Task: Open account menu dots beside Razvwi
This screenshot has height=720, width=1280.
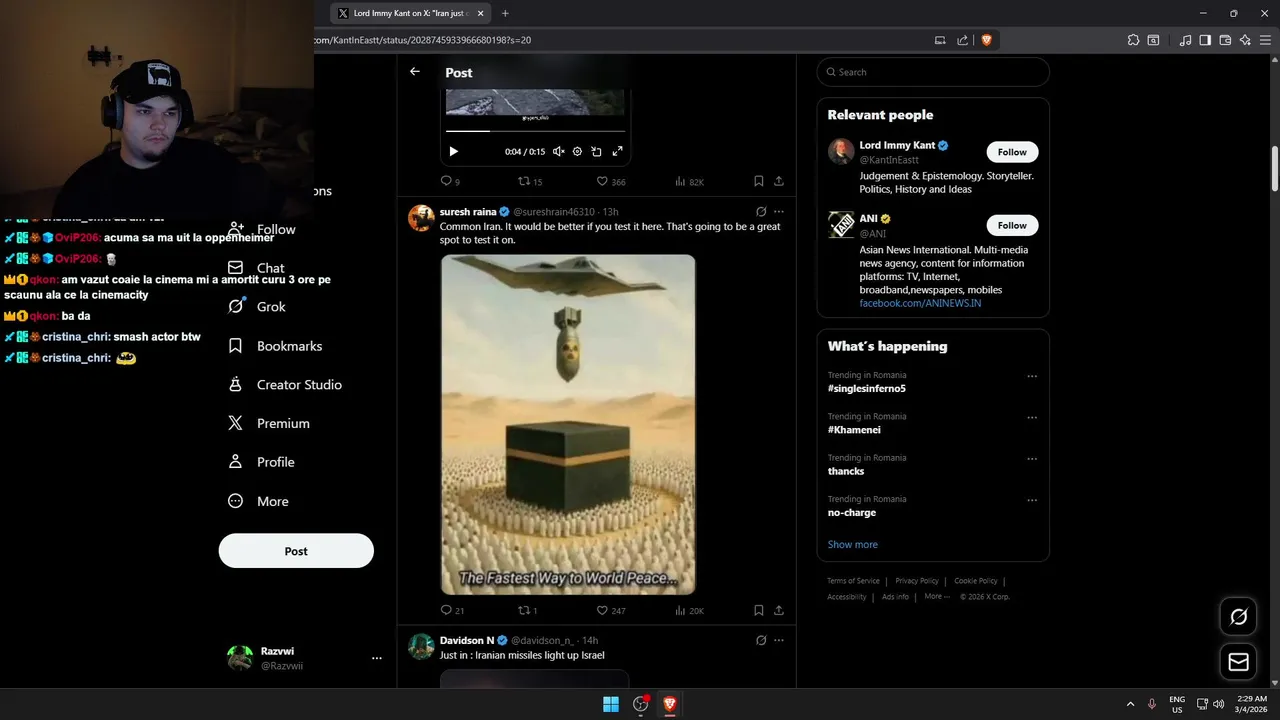Action: (x=377, y=658)
